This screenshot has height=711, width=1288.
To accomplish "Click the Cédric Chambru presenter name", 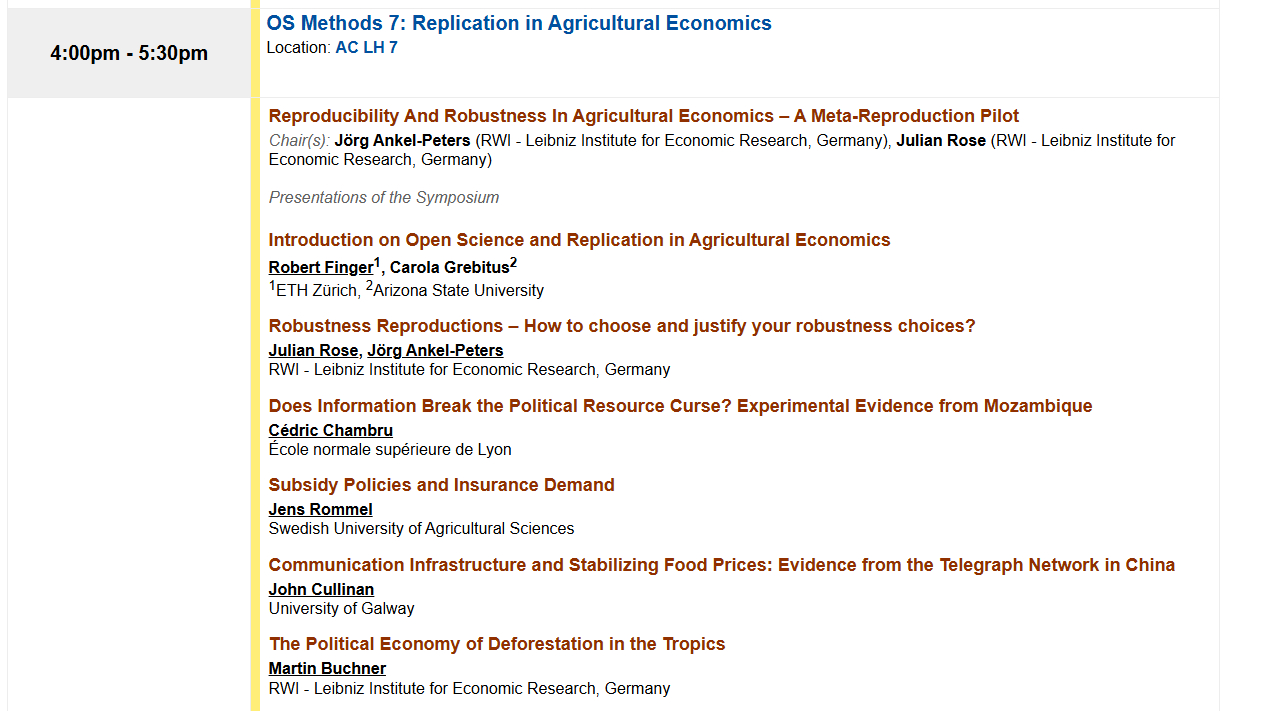I will point(330,430).
